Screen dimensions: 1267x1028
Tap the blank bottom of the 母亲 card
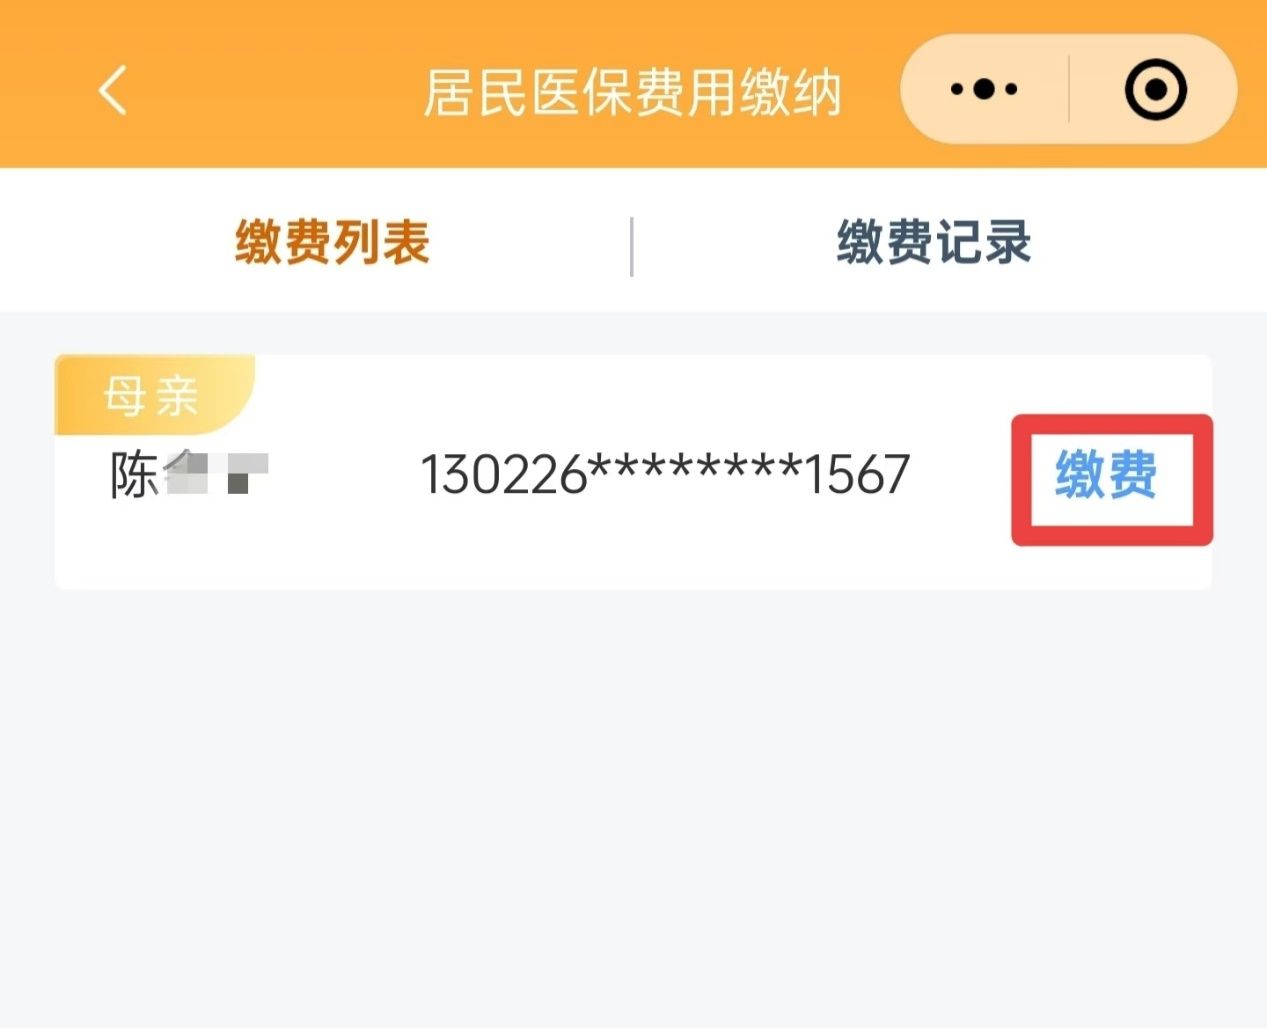(x=633, y=560)
